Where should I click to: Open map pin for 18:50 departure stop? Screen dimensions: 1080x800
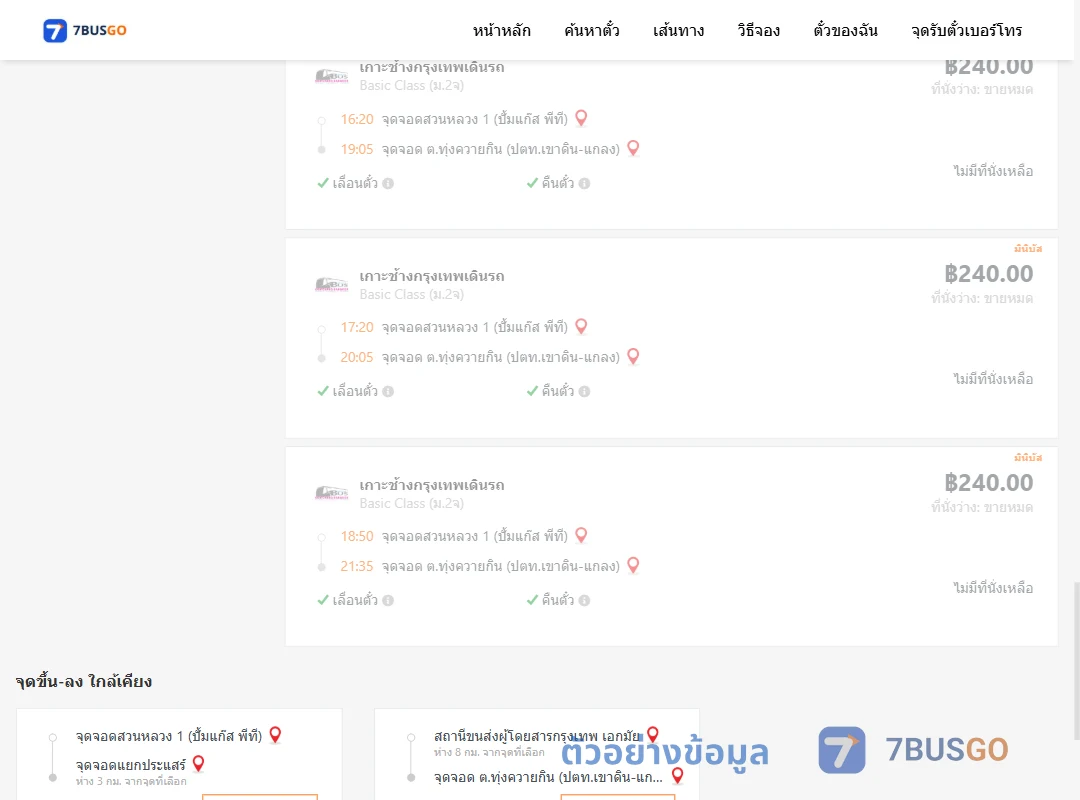pos(581,535)
